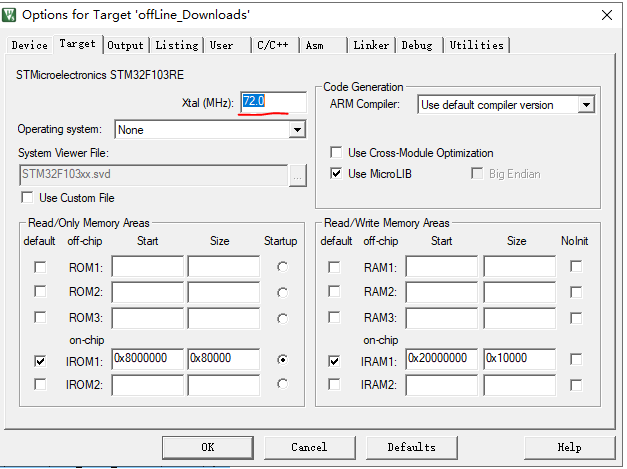Enable Use Cross-Module Optimization
The height and width of the screenshot is (469, 627).
[335, 153]
